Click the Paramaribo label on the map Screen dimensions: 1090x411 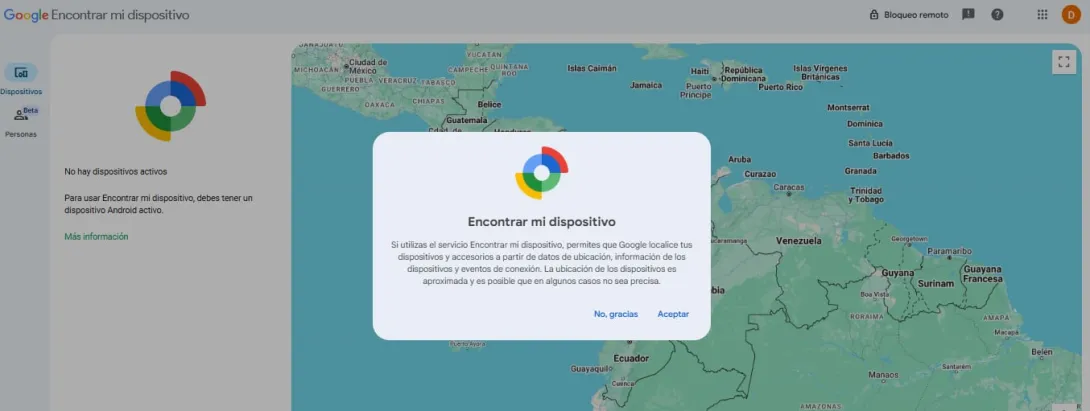(x=949, y=250)
